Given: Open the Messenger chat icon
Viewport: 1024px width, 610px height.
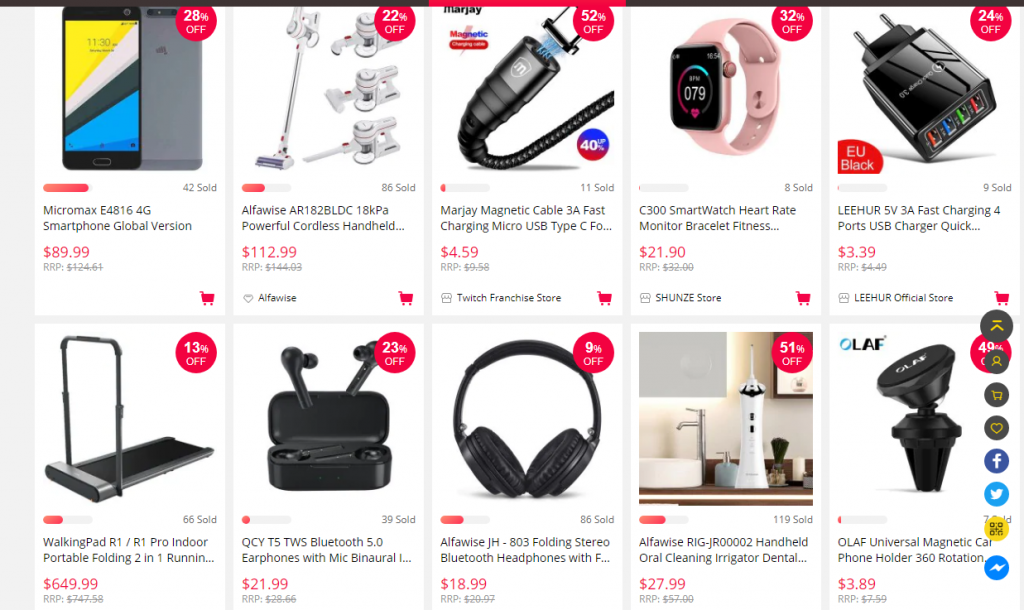Looking at the screenshot, I should coord(997,568).
